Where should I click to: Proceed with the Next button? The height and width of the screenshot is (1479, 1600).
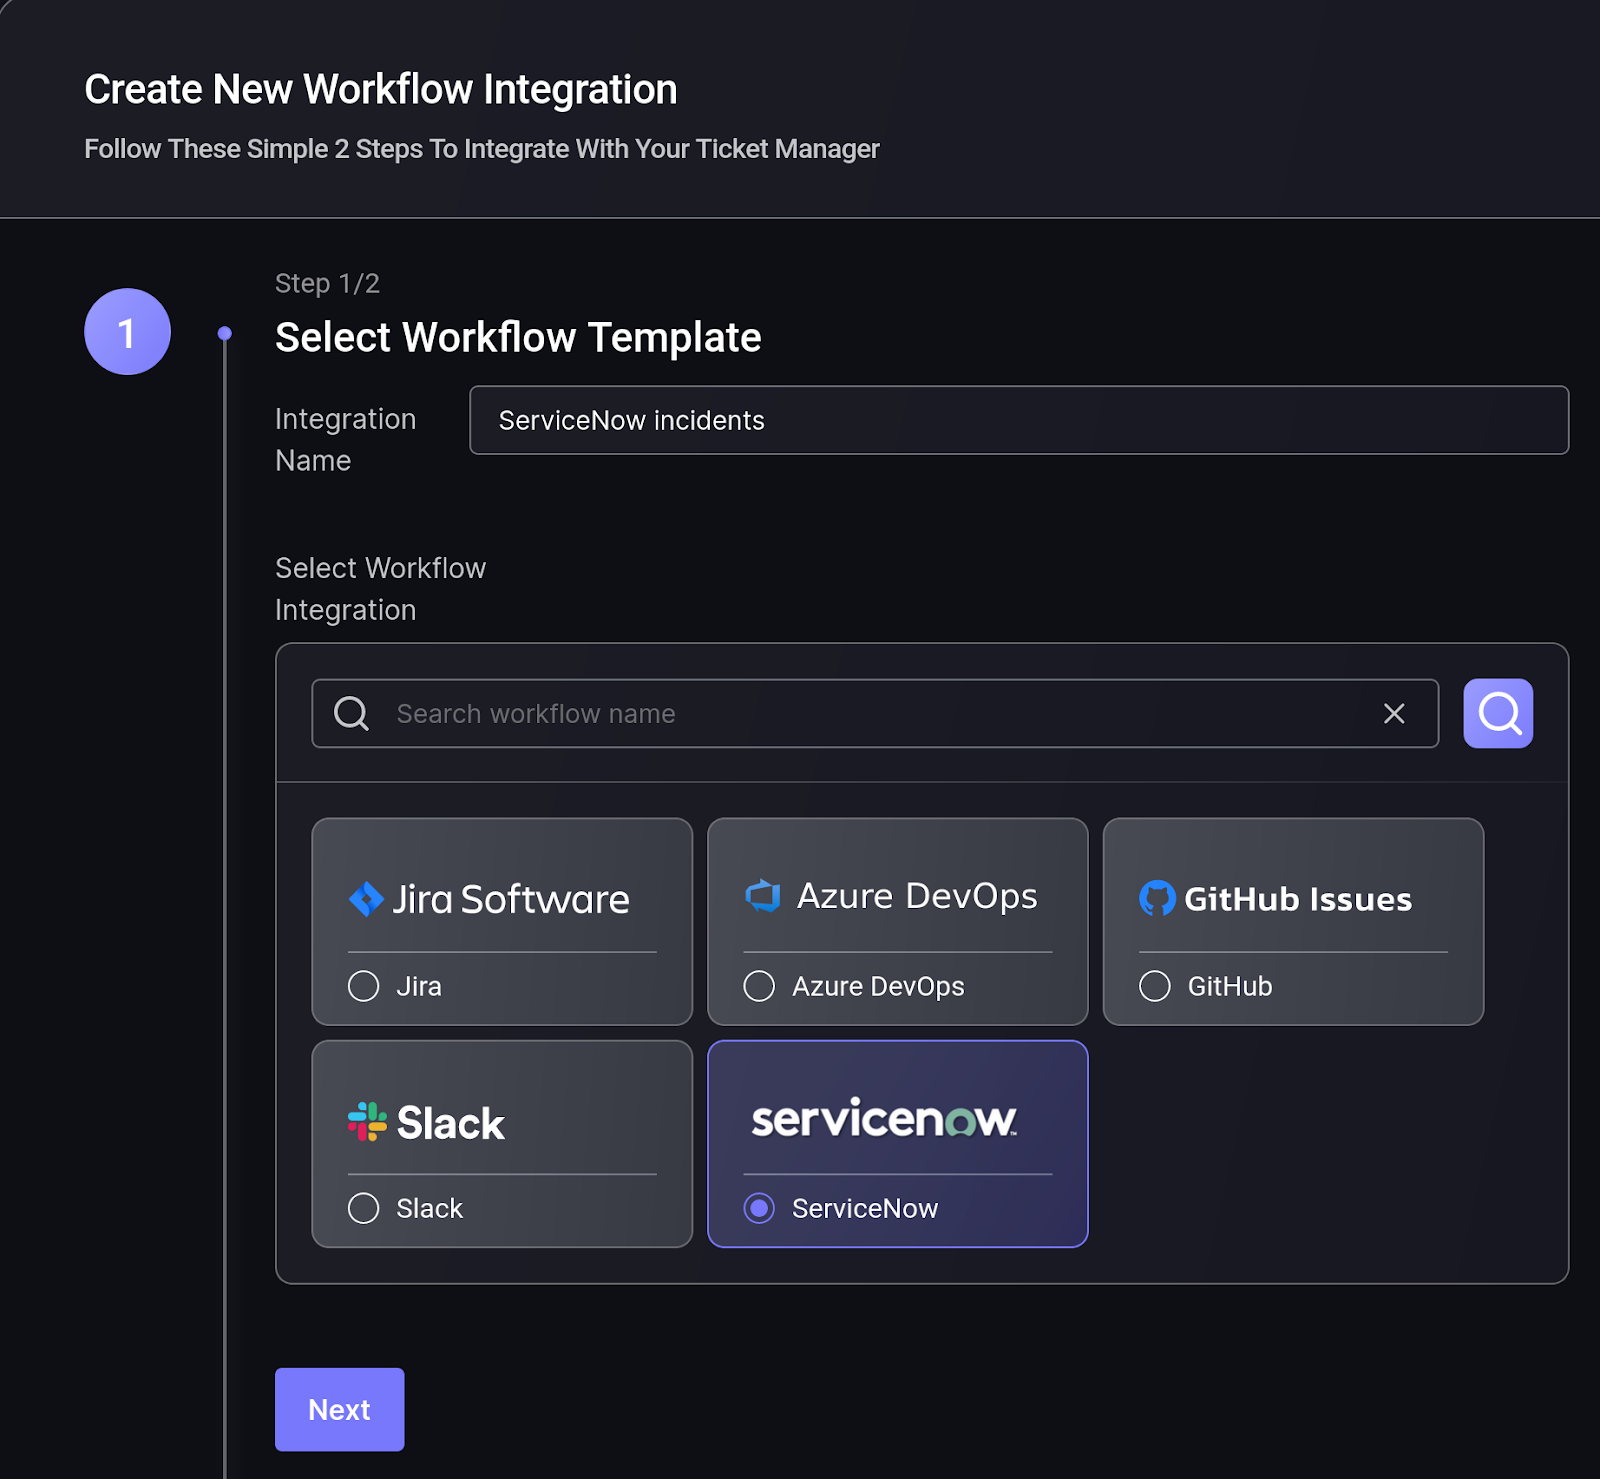340,1409
